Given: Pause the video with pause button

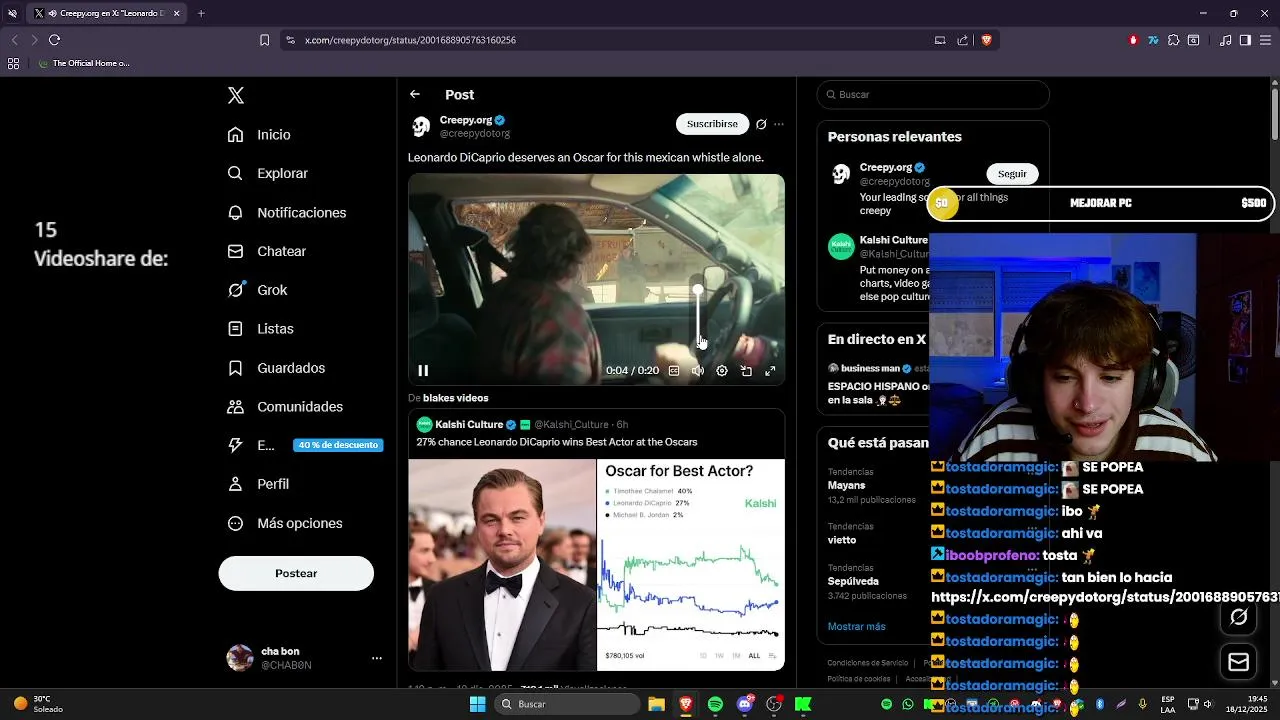Looking at the screenshot, I should point(423,371).
